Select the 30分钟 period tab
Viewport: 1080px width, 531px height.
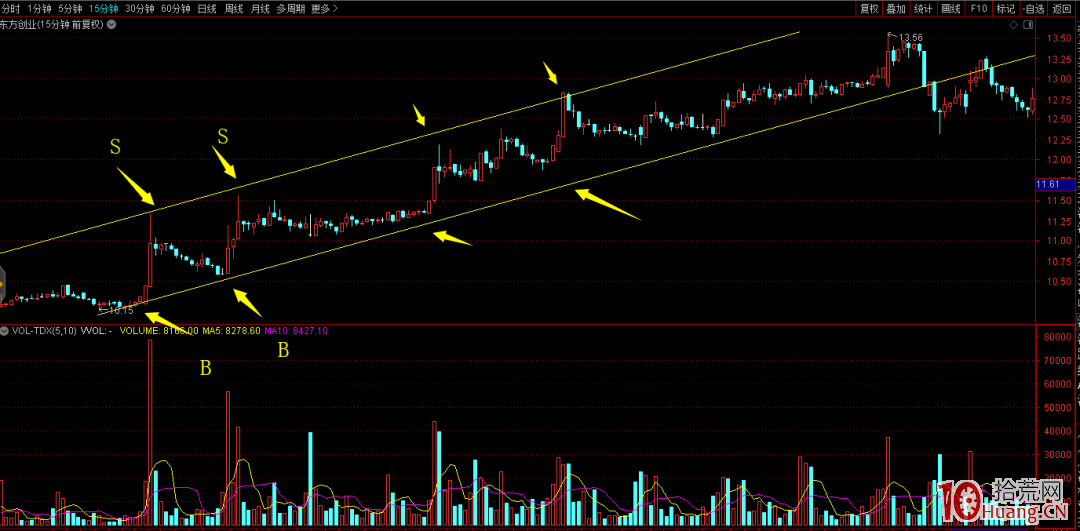(139, 9)
